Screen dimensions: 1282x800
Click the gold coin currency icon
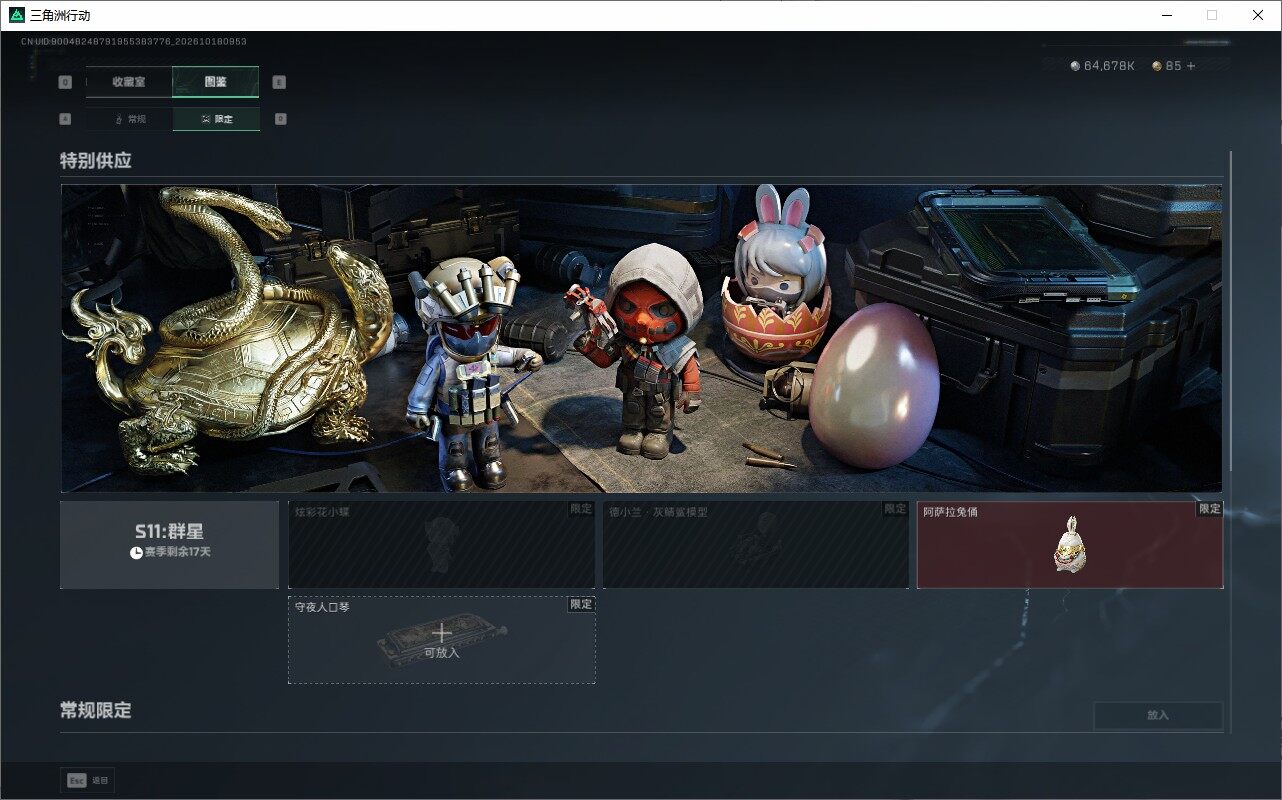pos(1157,66)
